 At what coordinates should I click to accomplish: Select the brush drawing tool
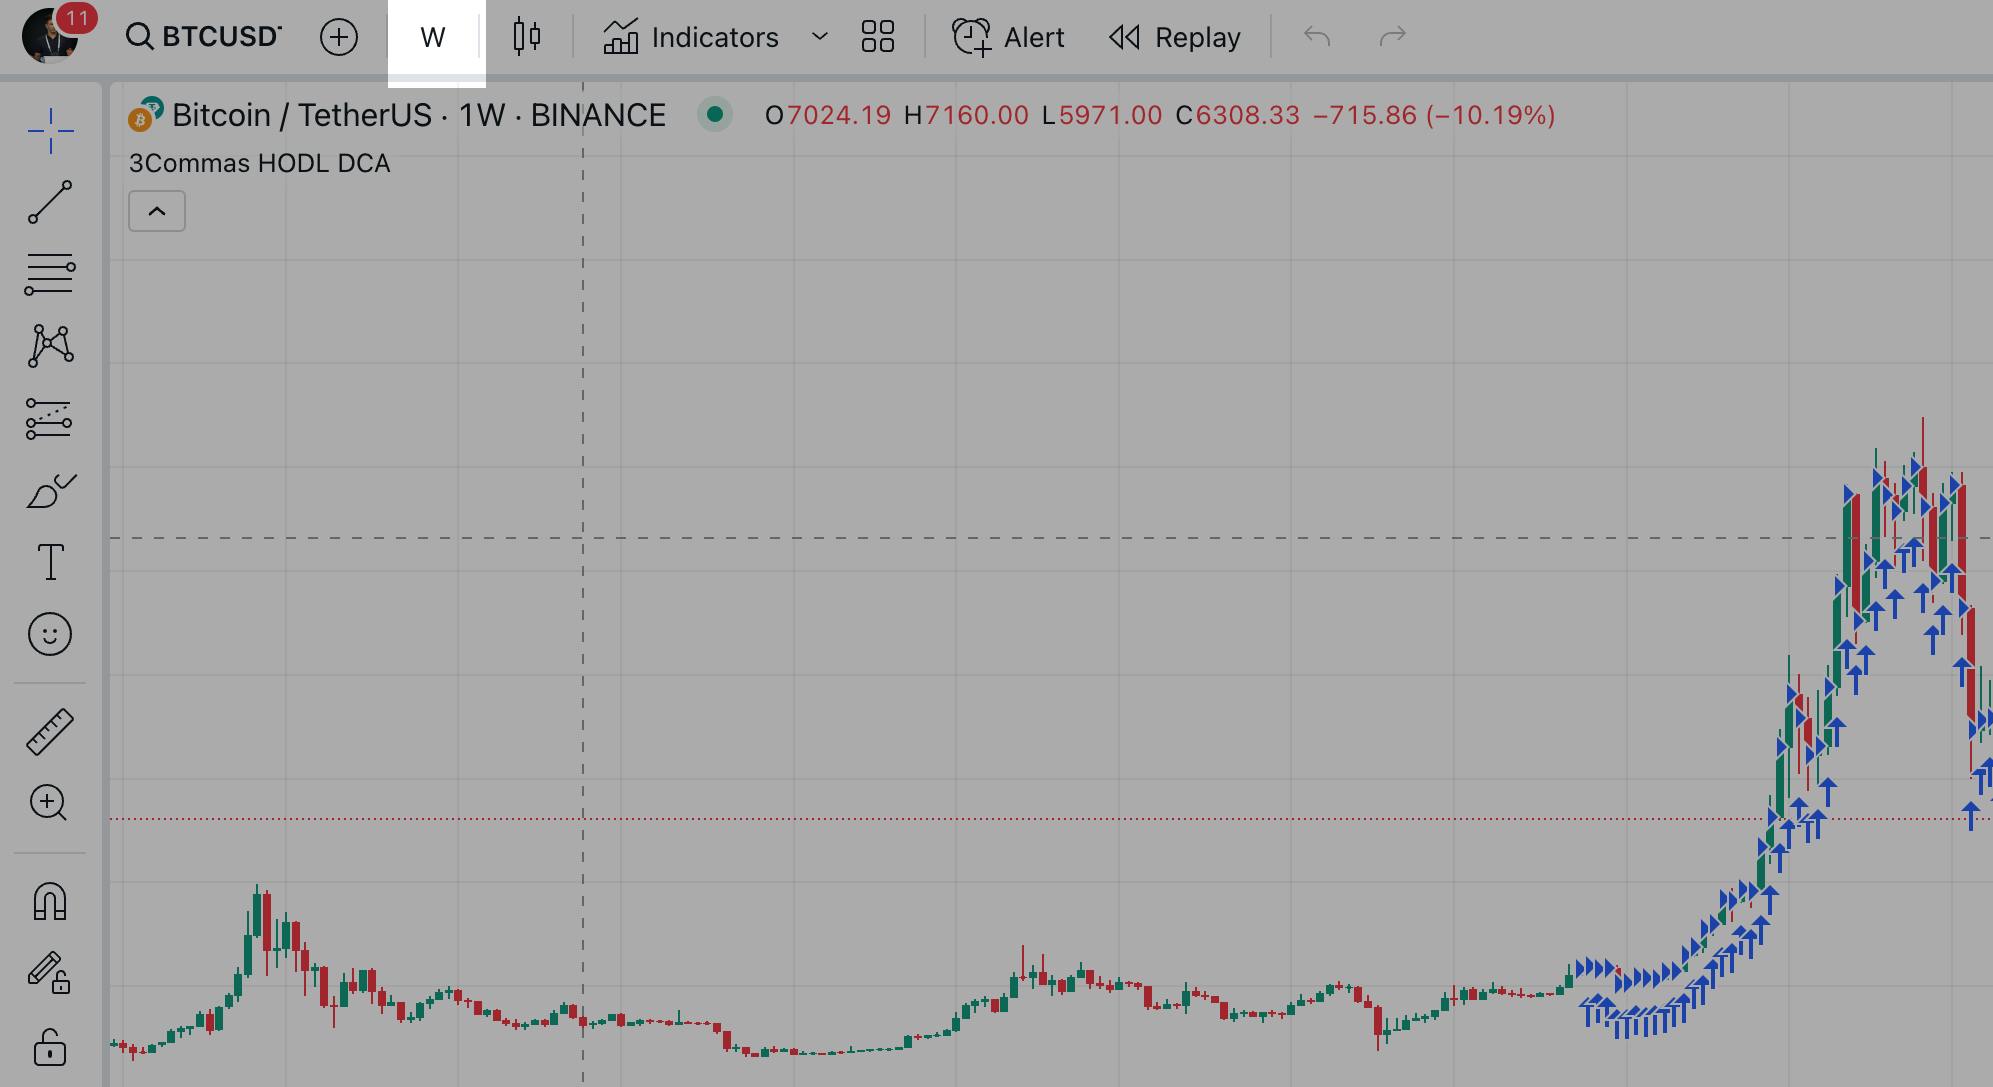click(50, 491)
